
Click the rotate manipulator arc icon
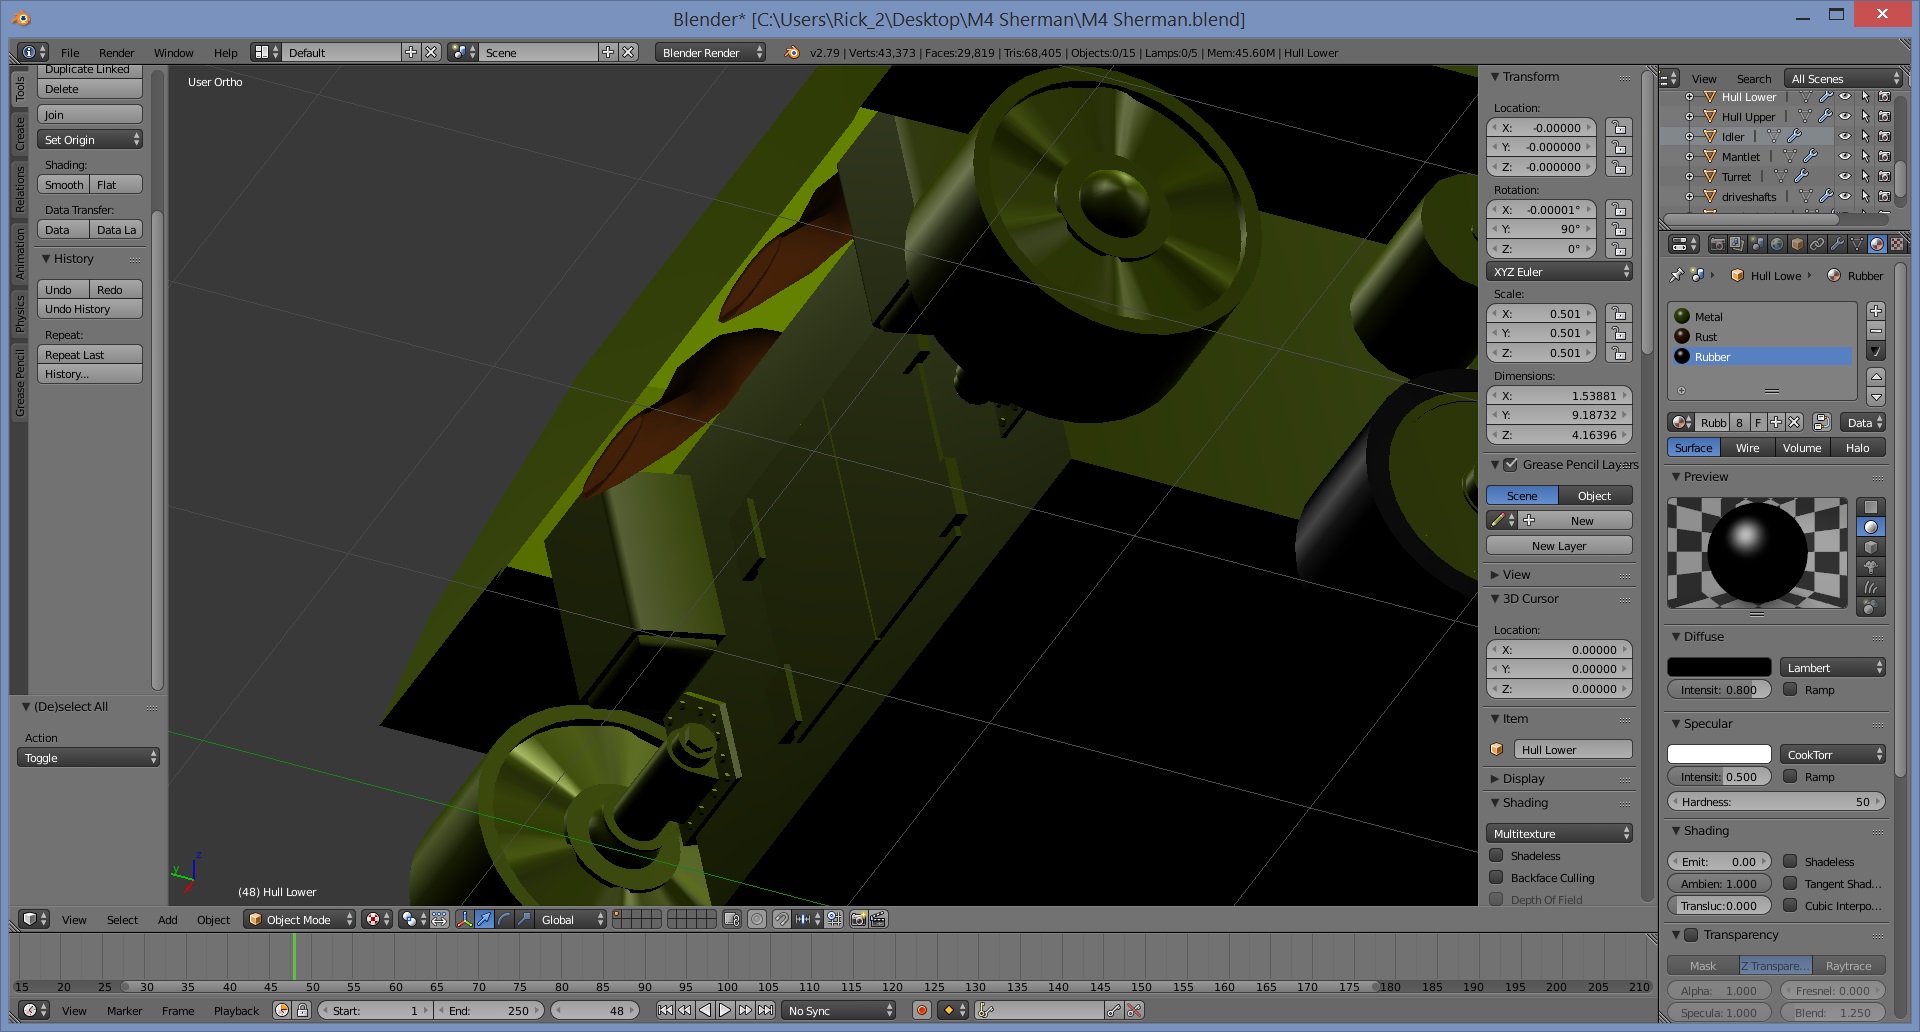point(505,919)
